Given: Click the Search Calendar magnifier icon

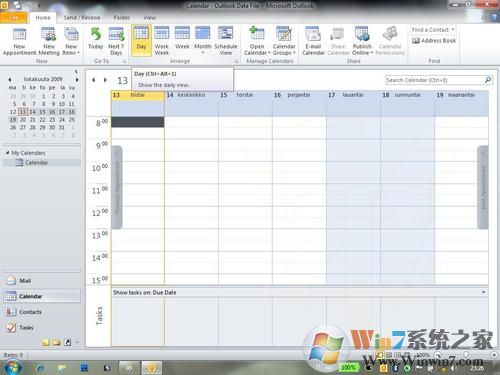Looking at the screenshot, I should pos(488,80).
